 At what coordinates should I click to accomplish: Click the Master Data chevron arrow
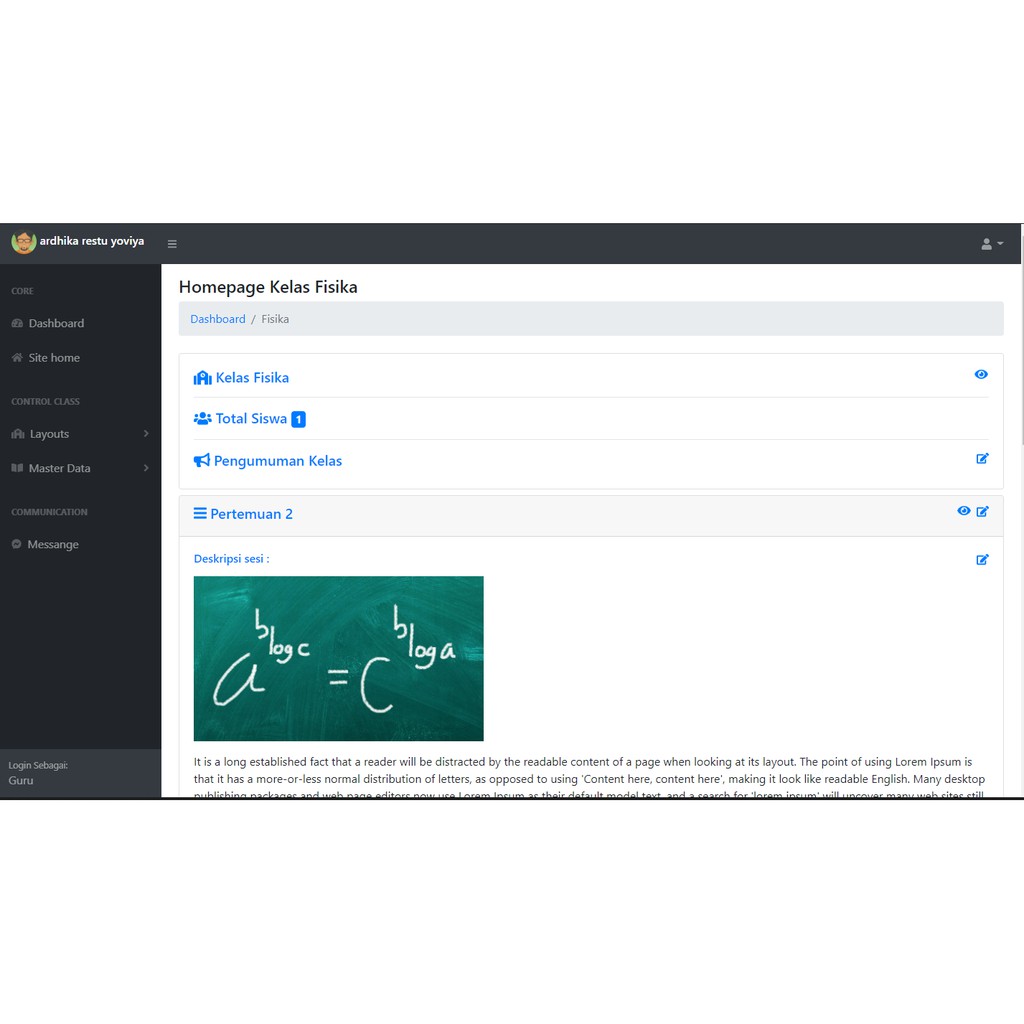(x=146, y=468)
